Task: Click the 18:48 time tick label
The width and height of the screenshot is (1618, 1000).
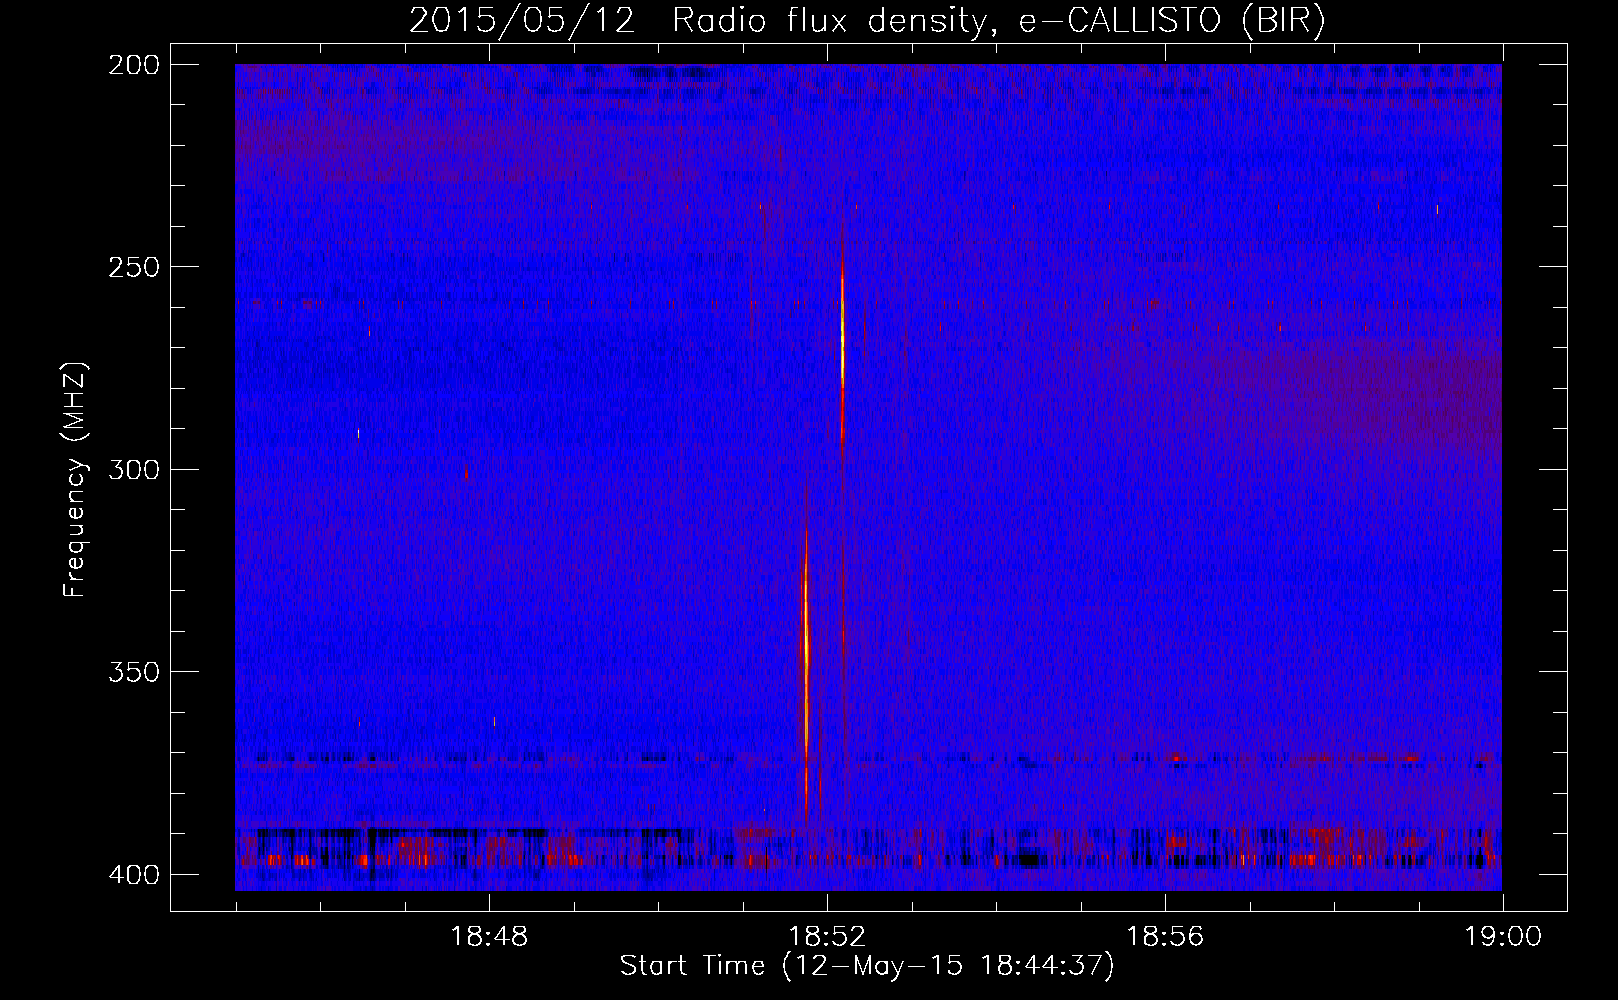Action: click(x=489, y=937)
